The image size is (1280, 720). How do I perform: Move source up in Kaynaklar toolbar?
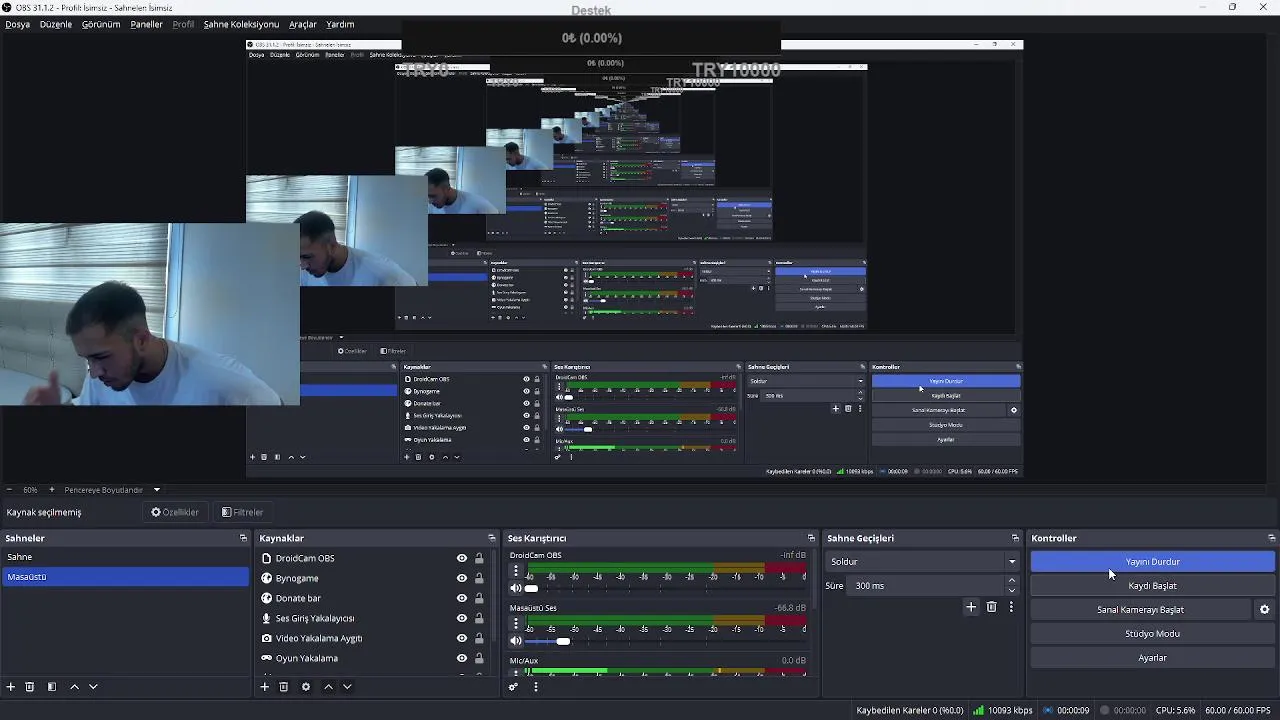328,687
